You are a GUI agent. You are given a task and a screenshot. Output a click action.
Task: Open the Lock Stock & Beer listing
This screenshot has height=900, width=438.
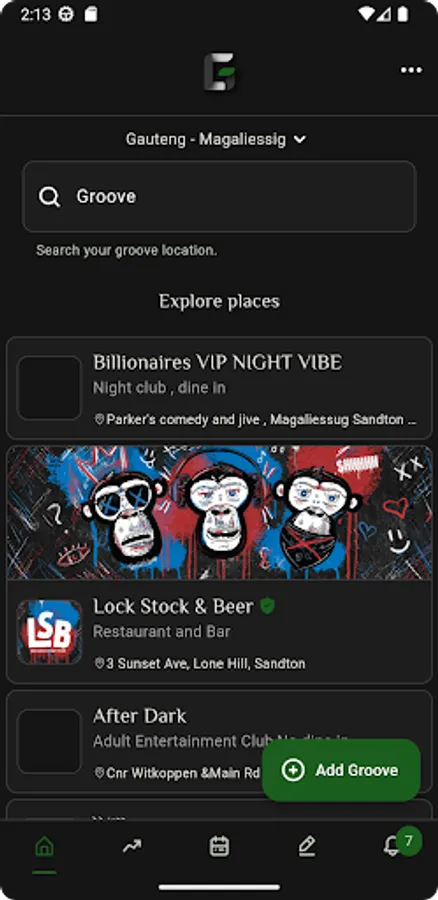219,631
